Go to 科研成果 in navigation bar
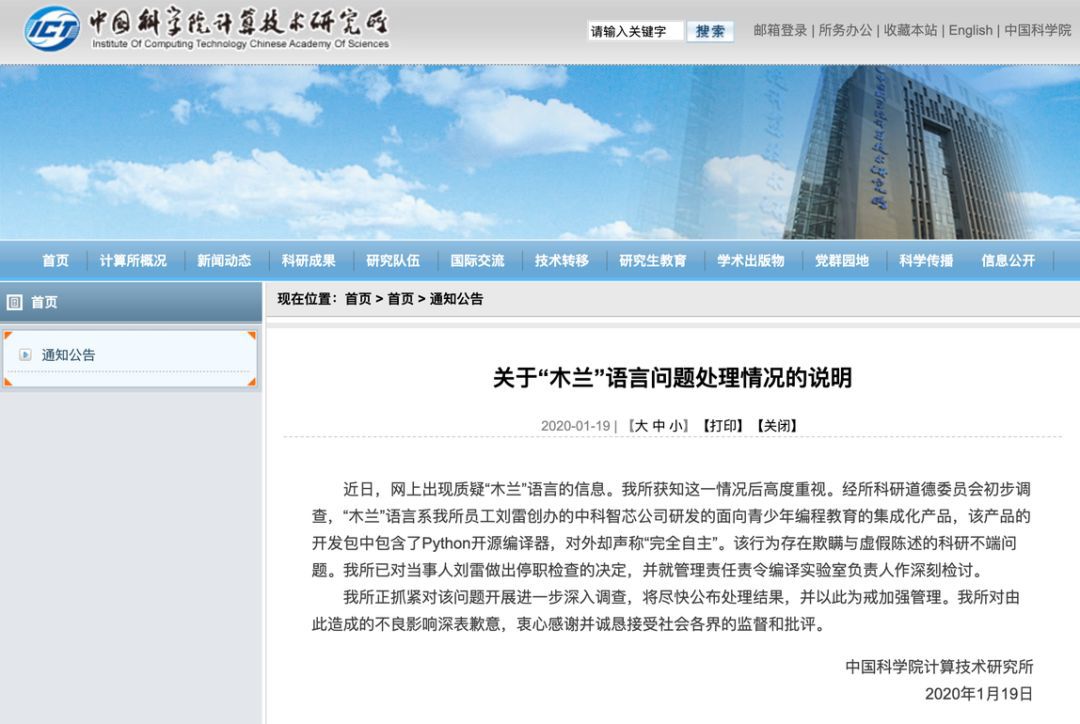 click(x=309, y=260)
